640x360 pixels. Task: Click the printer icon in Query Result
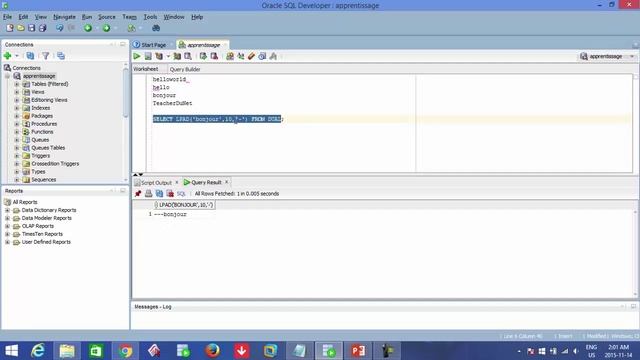click(x=149, y=193)
